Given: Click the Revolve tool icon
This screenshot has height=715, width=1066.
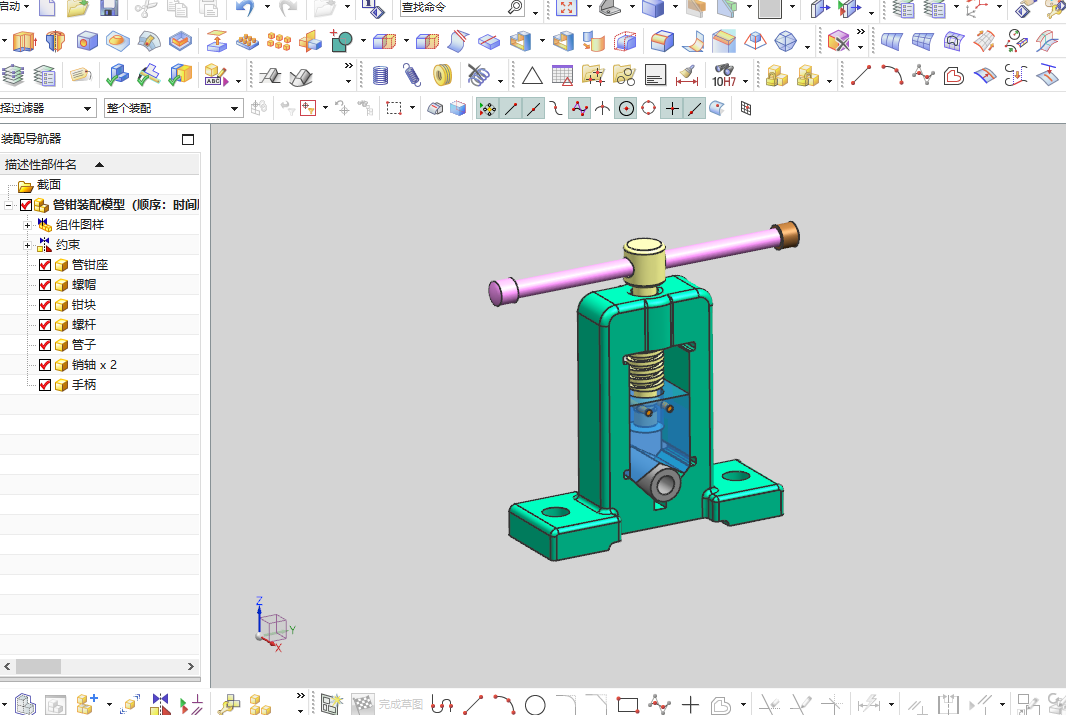Looking at the screenshot, I should [55, 41].
